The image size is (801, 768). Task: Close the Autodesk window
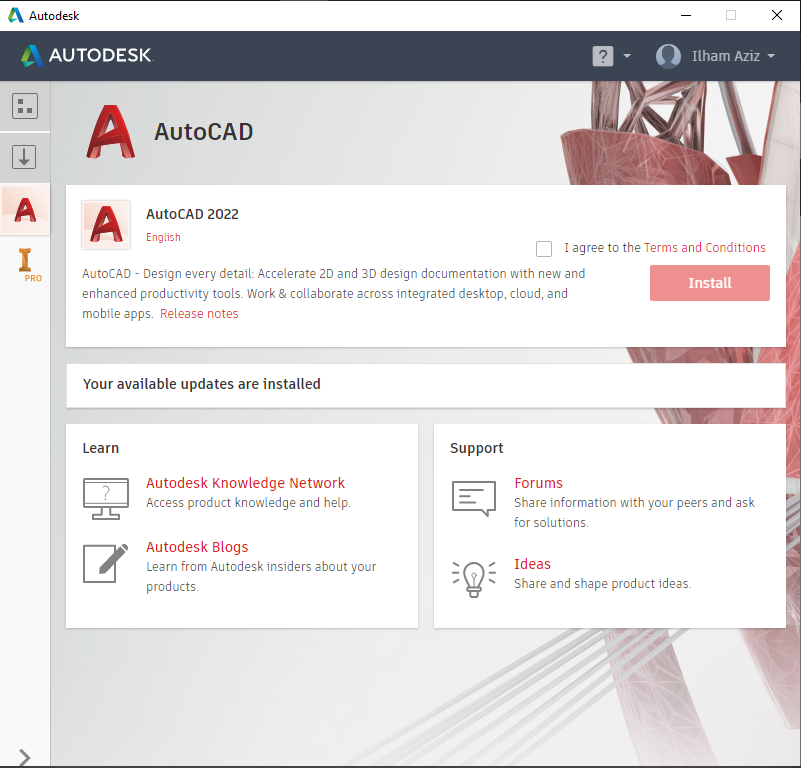point(777,15)
